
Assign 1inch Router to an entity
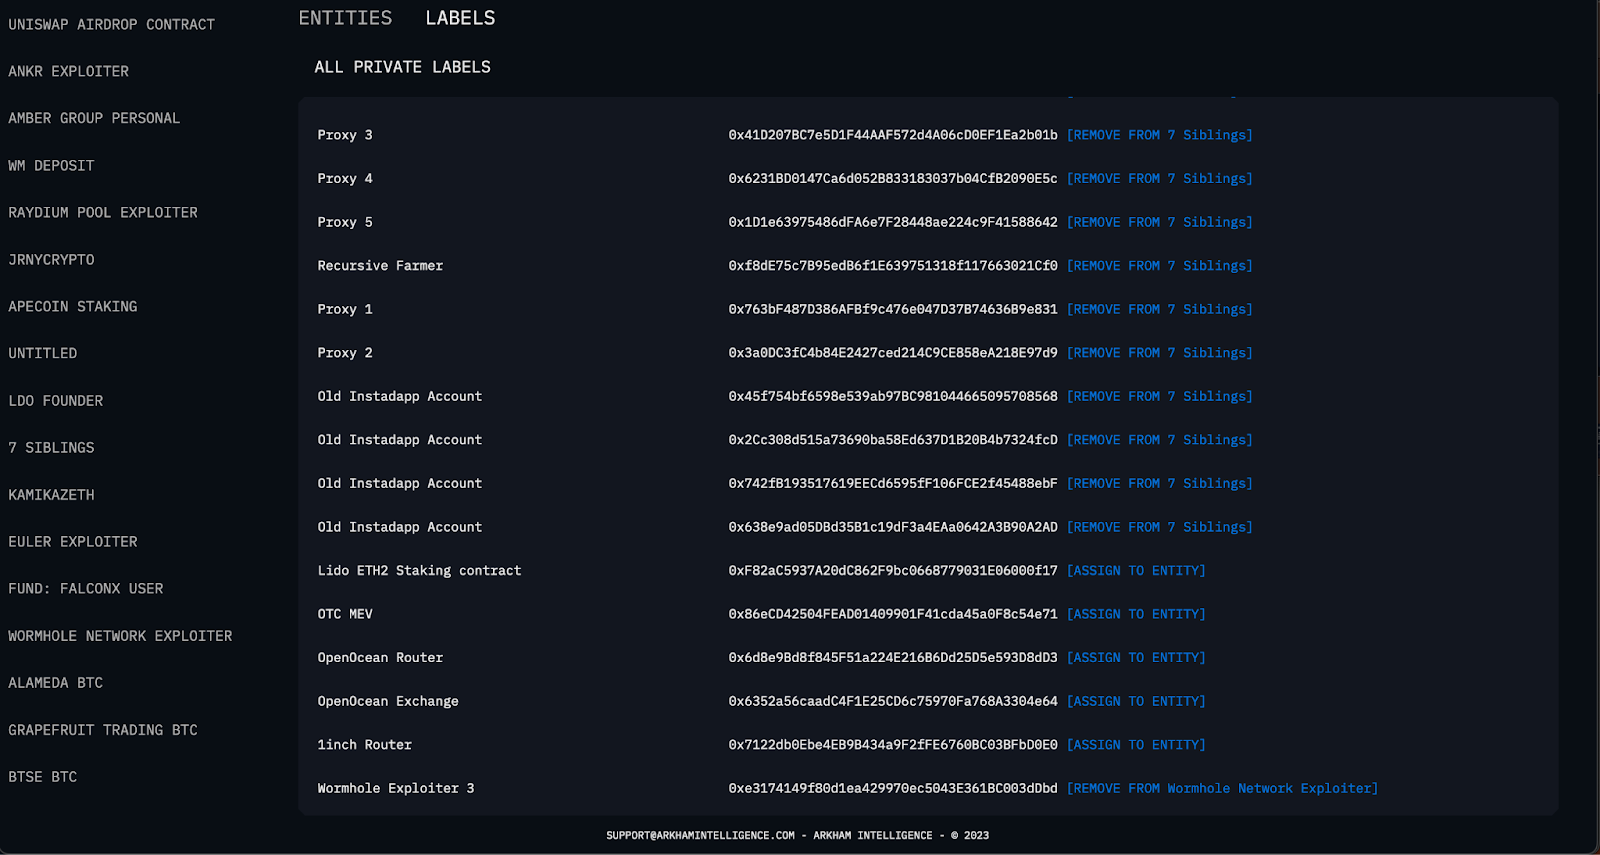[x=1136, y=744]
